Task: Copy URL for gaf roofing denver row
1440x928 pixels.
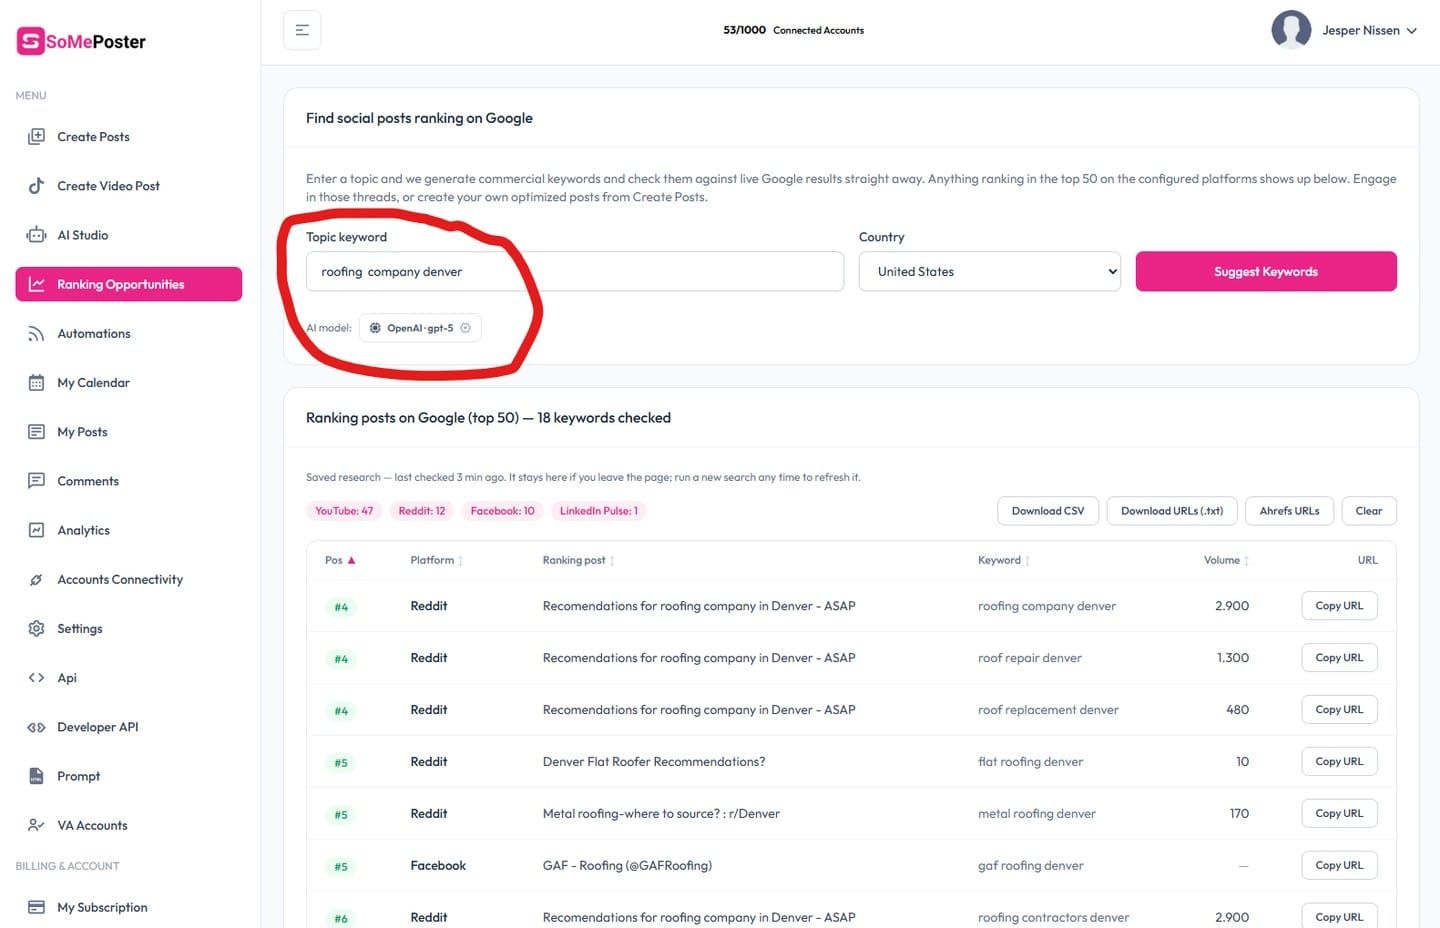Action: [1339, 866]
